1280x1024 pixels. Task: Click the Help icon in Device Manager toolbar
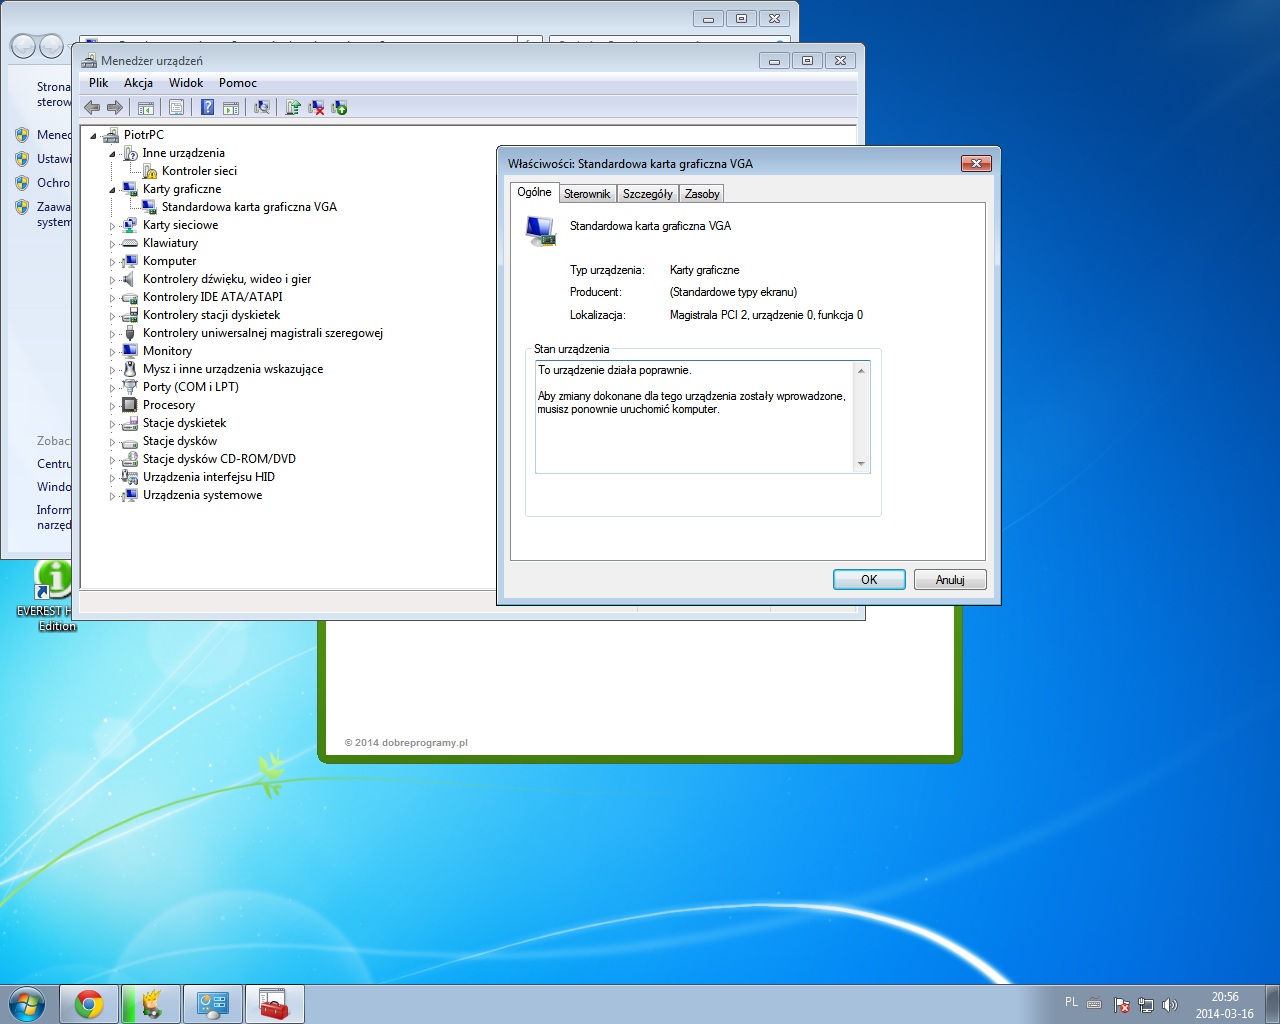pos(207,107)
